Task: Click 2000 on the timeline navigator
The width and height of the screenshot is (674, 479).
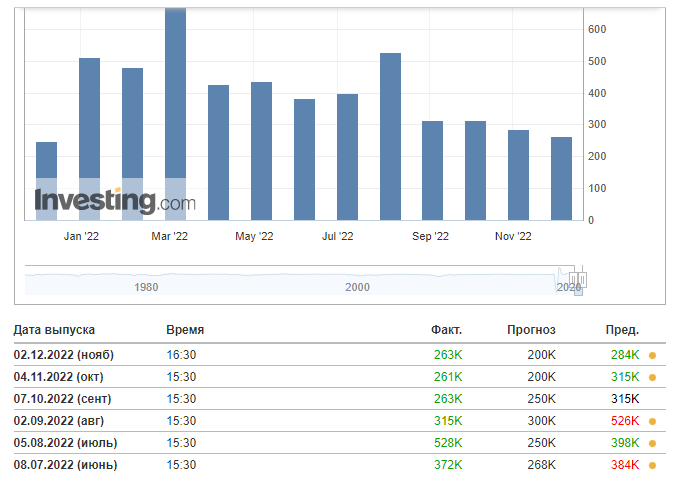Action: (357, 287)
